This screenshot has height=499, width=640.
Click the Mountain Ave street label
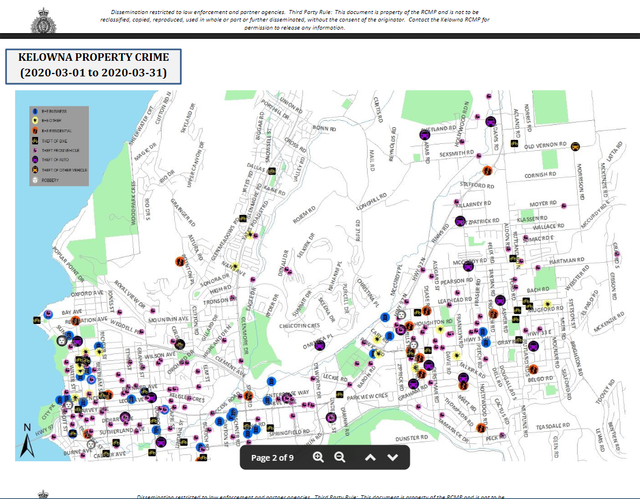[x=169, y=319]
